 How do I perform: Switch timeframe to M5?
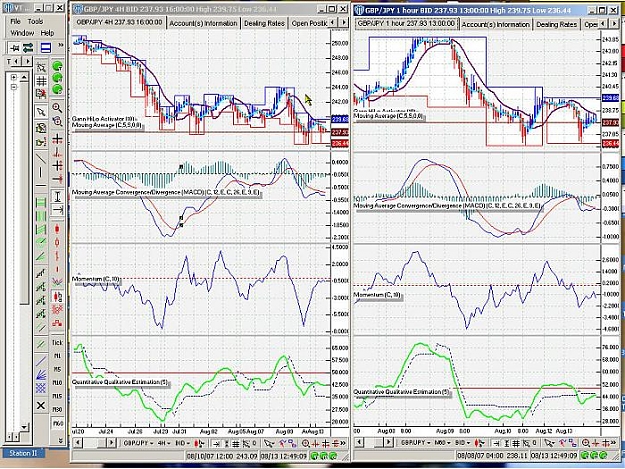tap(57, 369)
